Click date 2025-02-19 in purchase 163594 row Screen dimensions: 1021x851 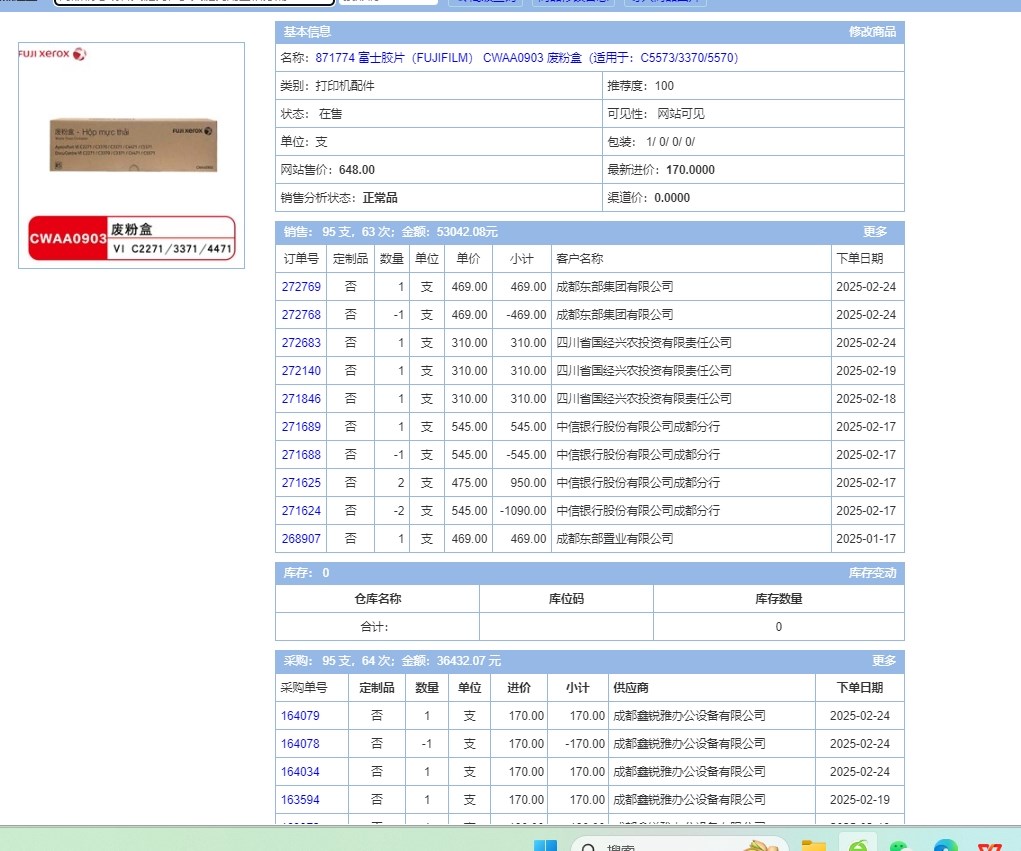click(x=860, y=800)
